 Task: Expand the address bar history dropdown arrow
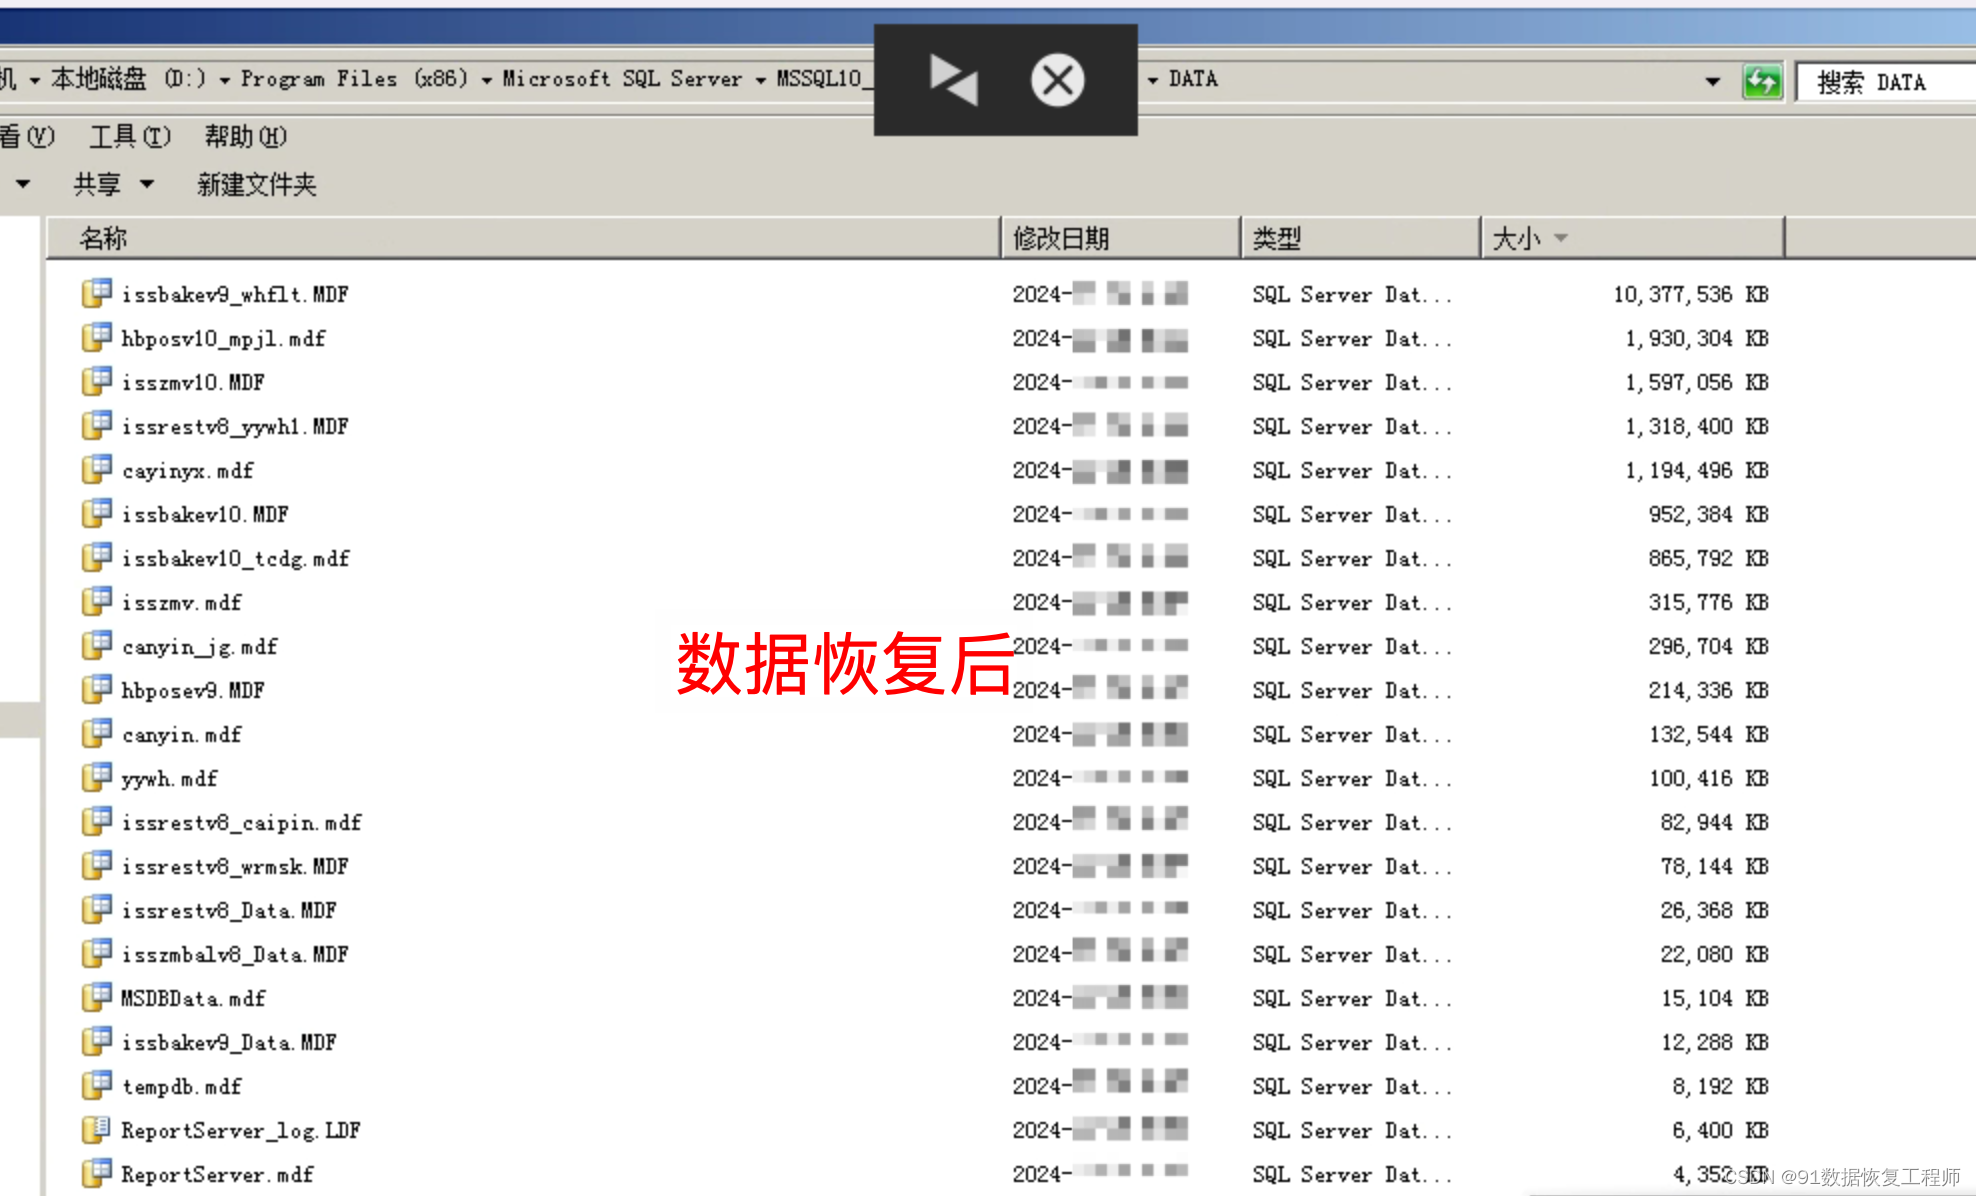1712,81
